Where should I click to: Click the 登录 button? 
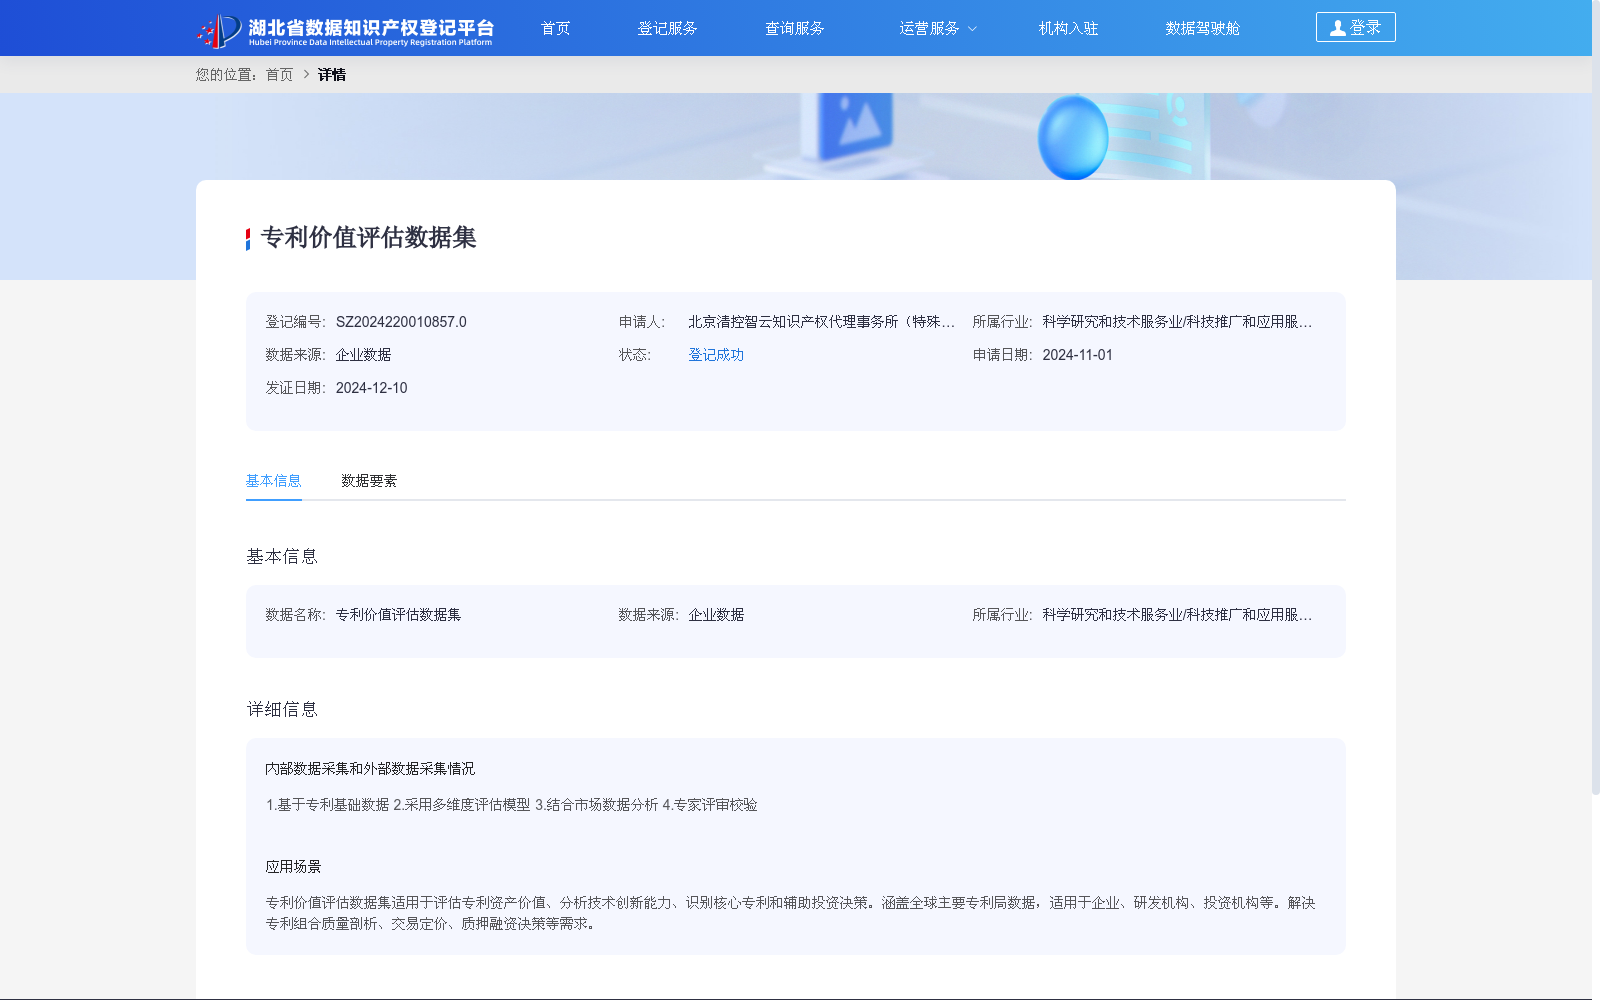tap(1355, 27)
